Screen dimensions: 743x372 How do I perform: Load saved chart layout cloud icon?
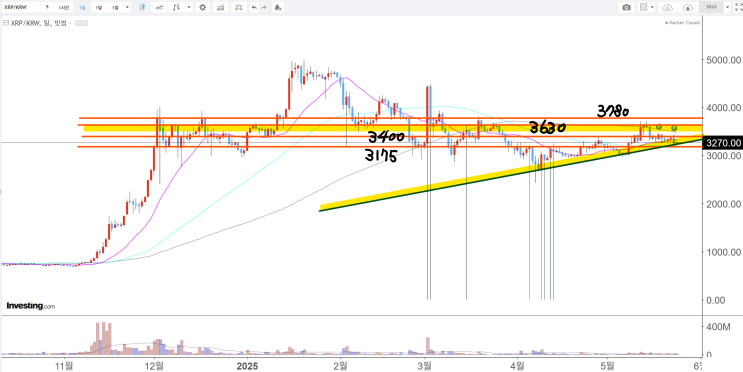click(x=667, y=8)
